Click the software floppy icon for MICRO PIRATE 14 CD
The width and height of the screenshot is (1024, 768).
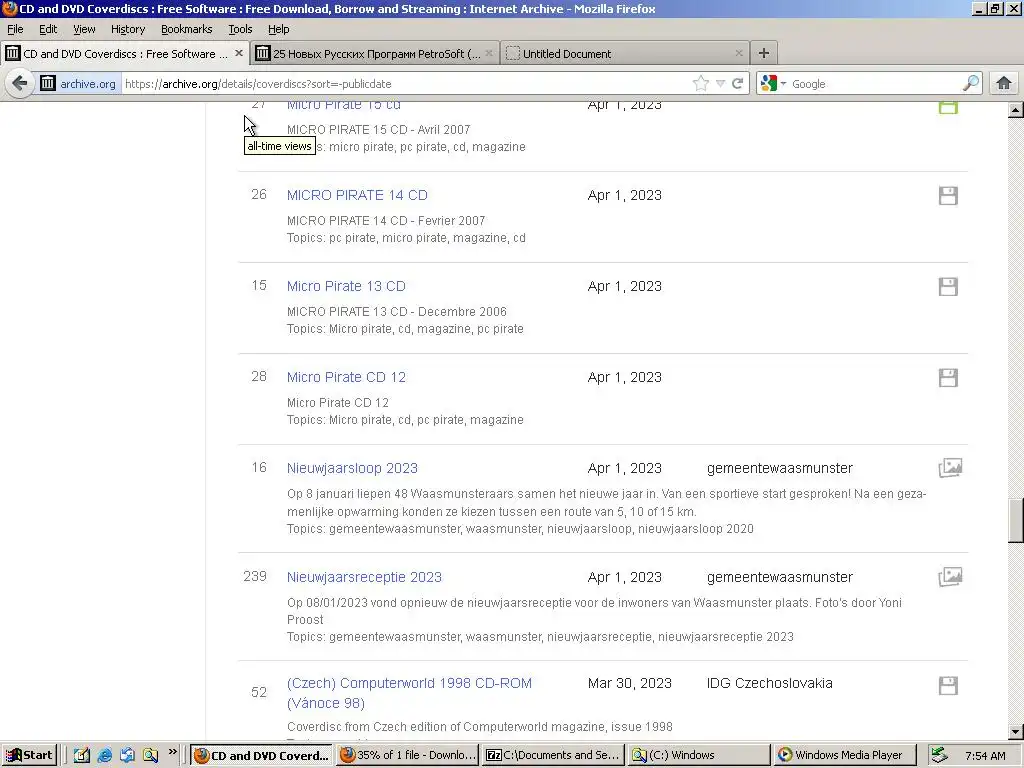[948, 195]
